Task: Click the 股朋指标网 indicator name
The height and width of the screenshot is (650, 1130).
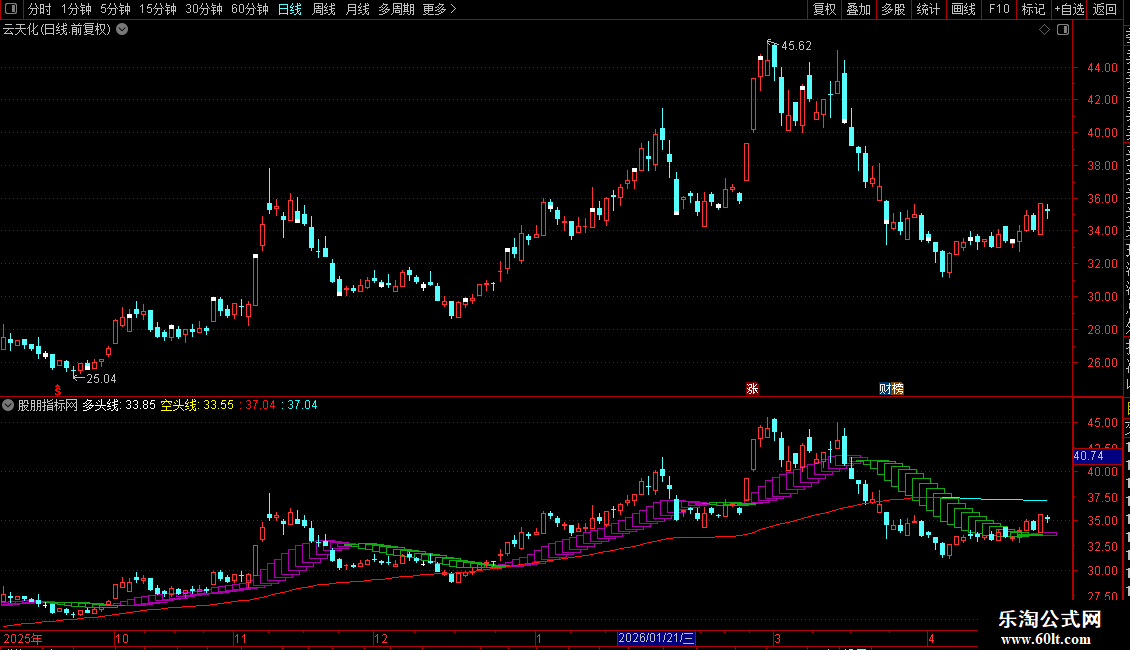Action: (48, 405)
